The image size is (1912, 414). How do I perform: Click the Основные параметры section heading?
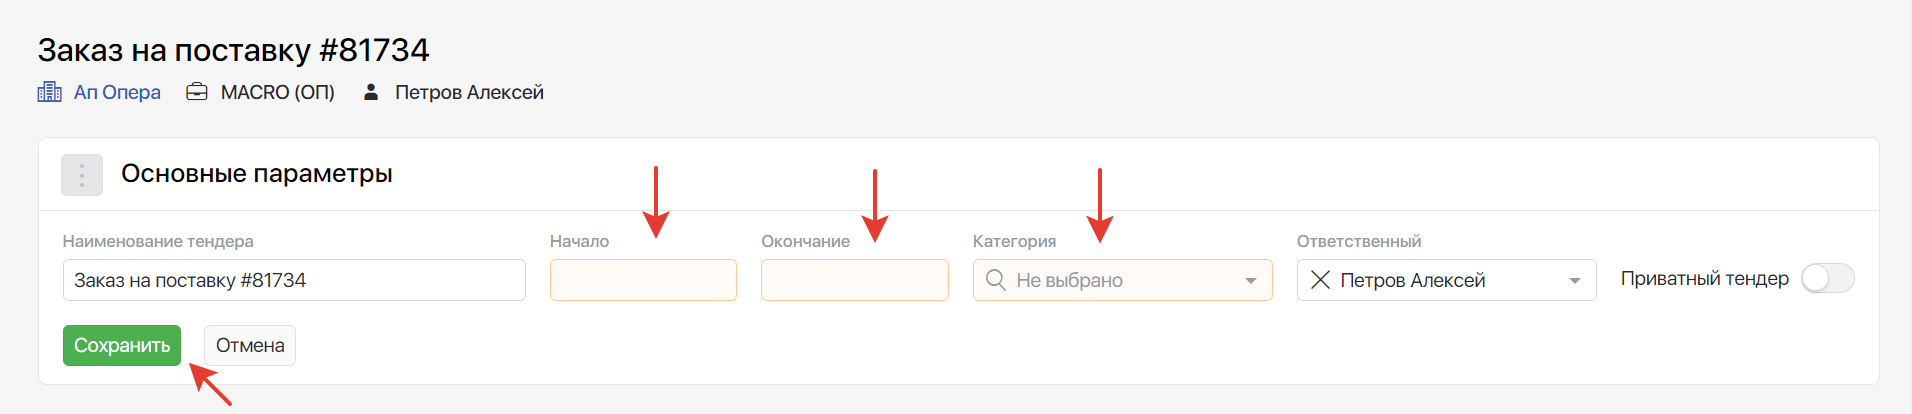(x=257, y=174)
